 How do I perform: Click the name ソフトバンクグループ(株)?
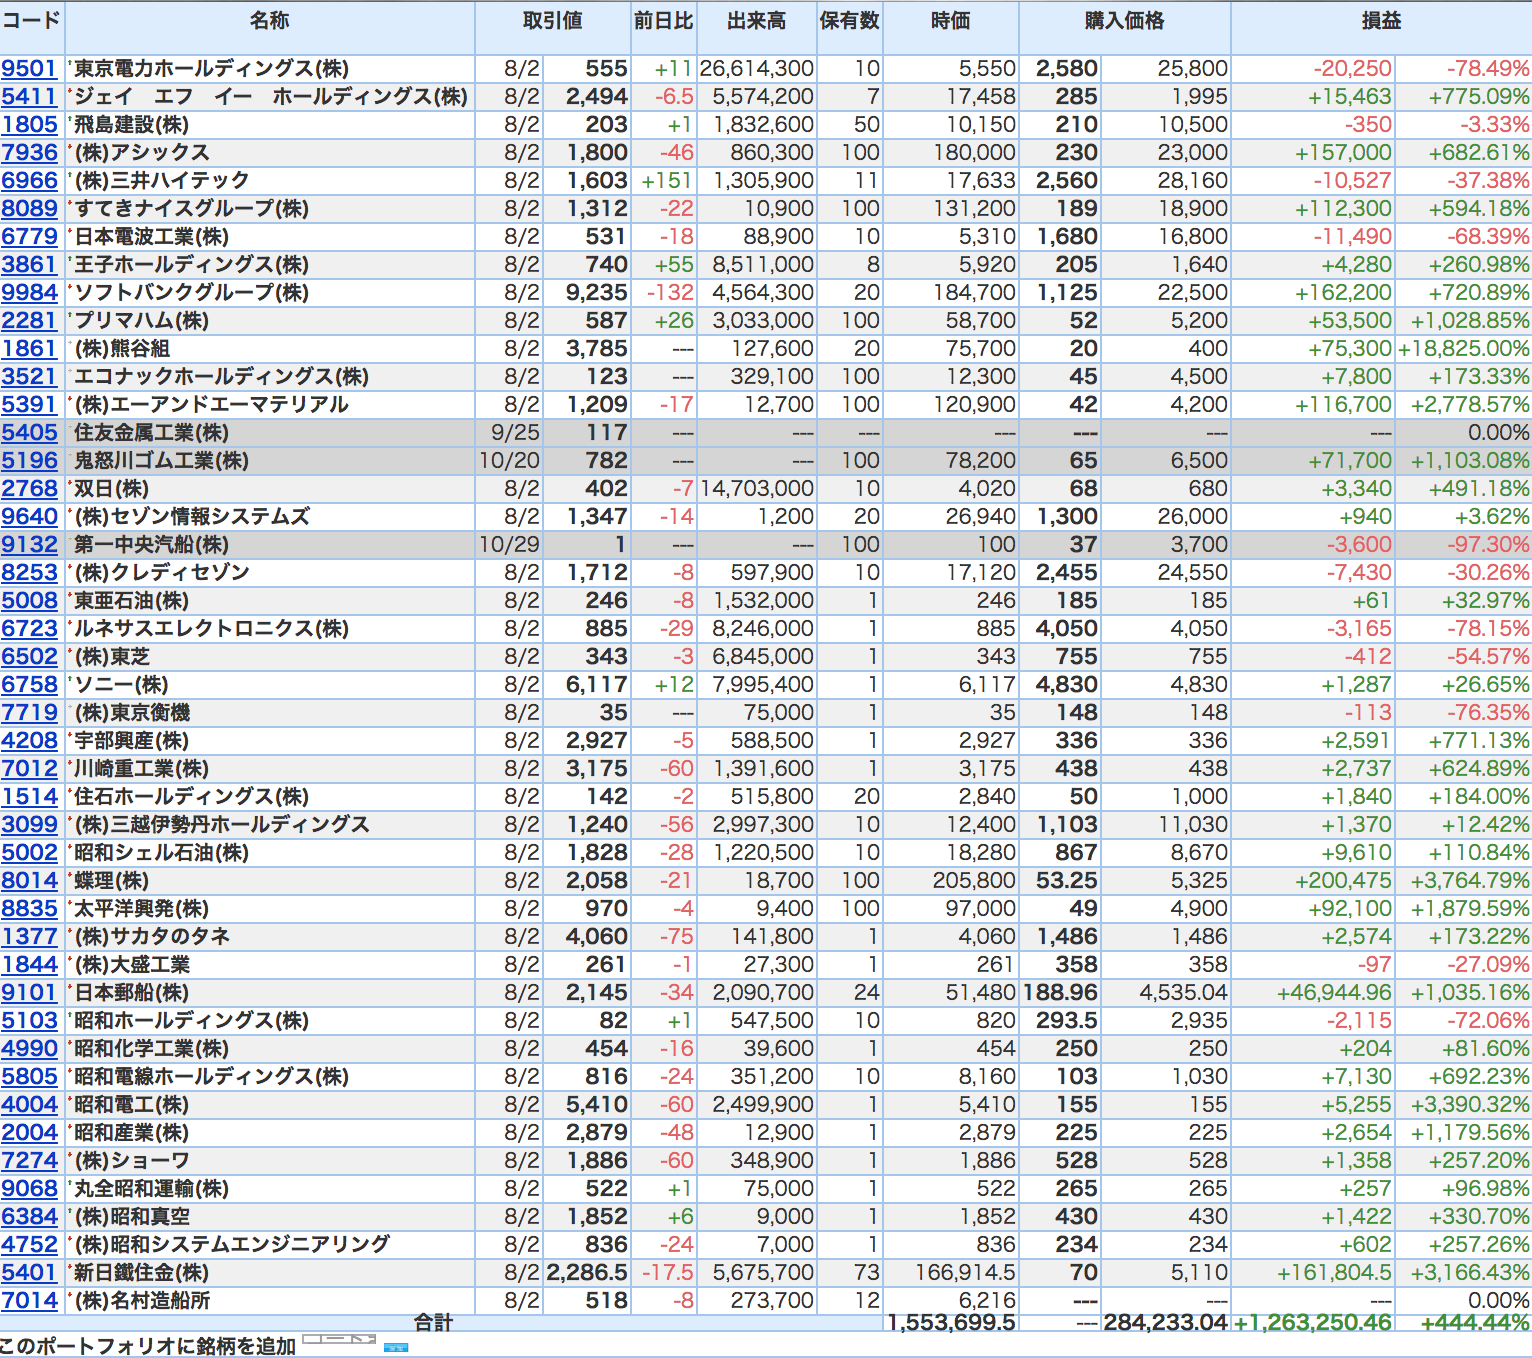(x=191, y=292)
